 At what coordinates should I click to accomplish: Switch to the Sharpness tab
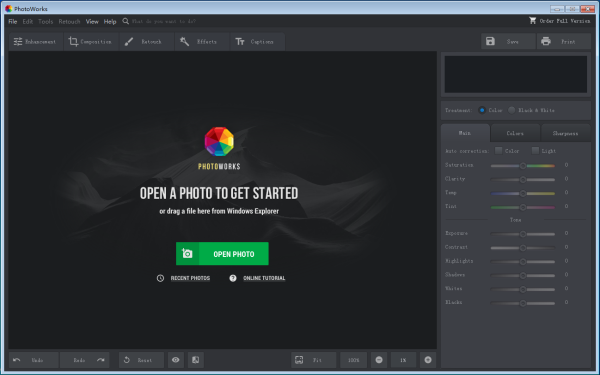565,134
